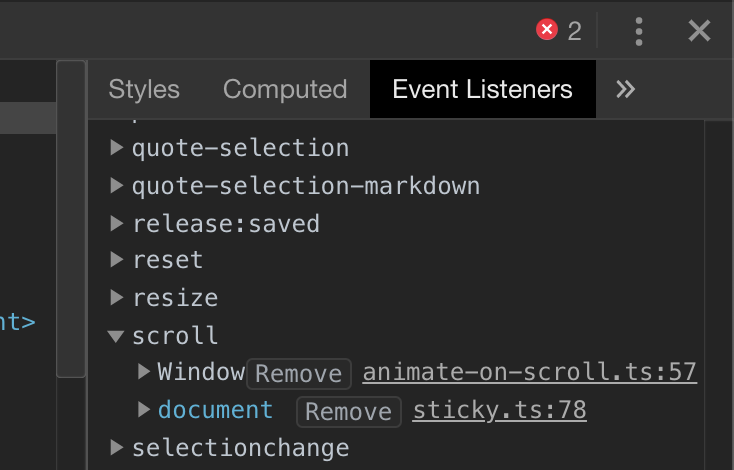This screenshot has width=734, height=470.
Task: Select the Event Listeners tab
Action: (x=483, y=89)
